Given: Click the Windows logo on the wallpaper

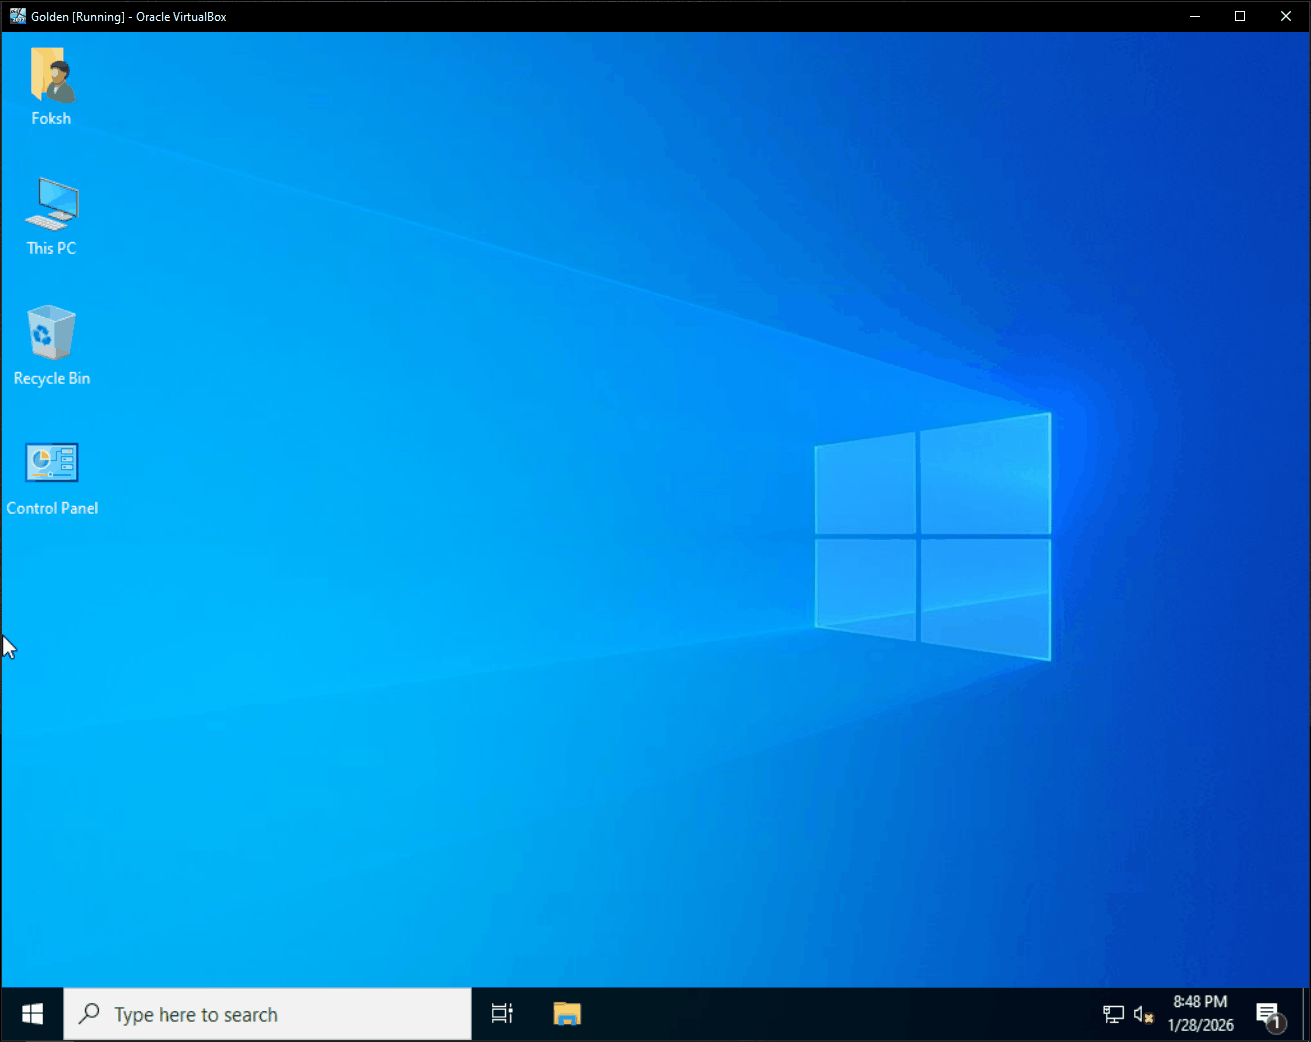Looking at the screenshot, I should [x=932, y=536].
